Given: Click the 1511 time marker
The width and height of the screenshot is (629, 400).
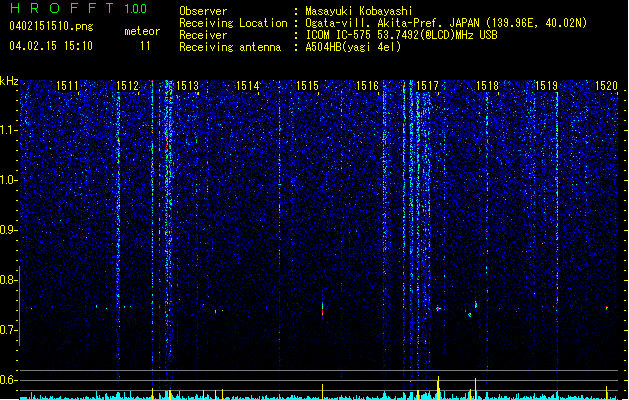Looking at the screenshot, I should pos(67,86).
